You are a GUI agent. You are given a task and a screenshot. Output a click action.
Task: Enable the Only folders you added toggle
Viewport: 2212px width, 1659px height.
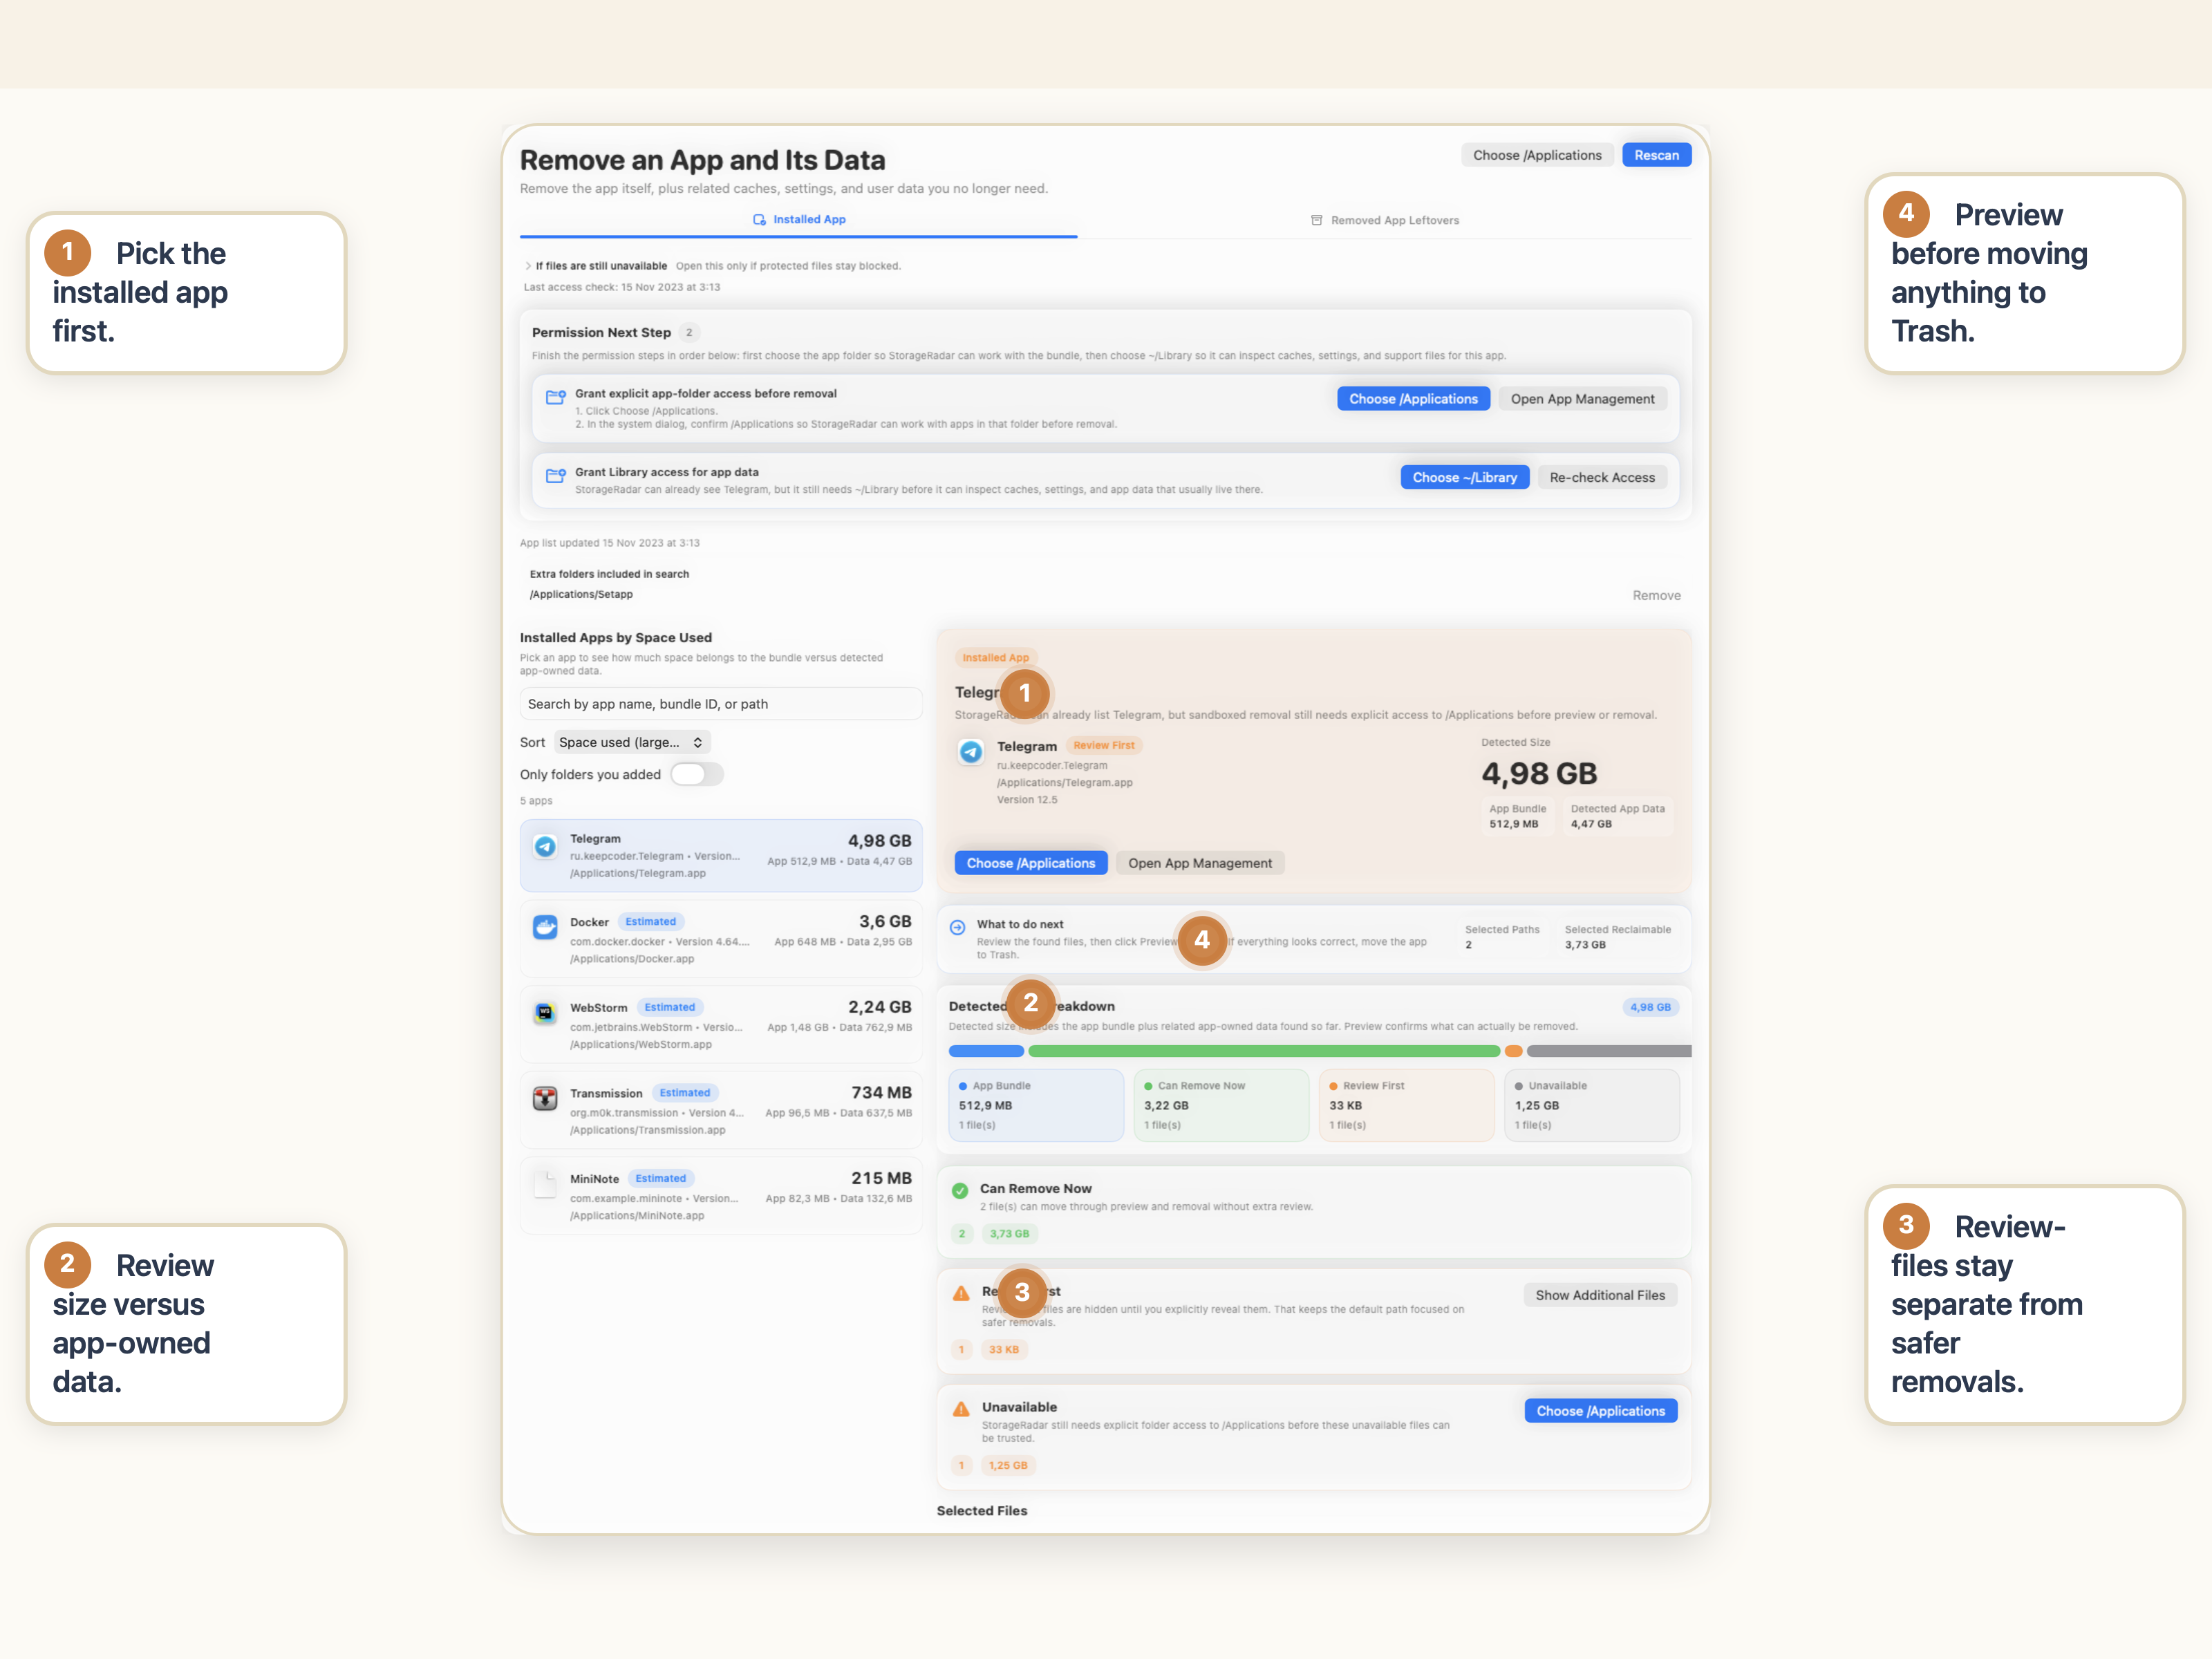pyautogui.click(x=697, y=774)
